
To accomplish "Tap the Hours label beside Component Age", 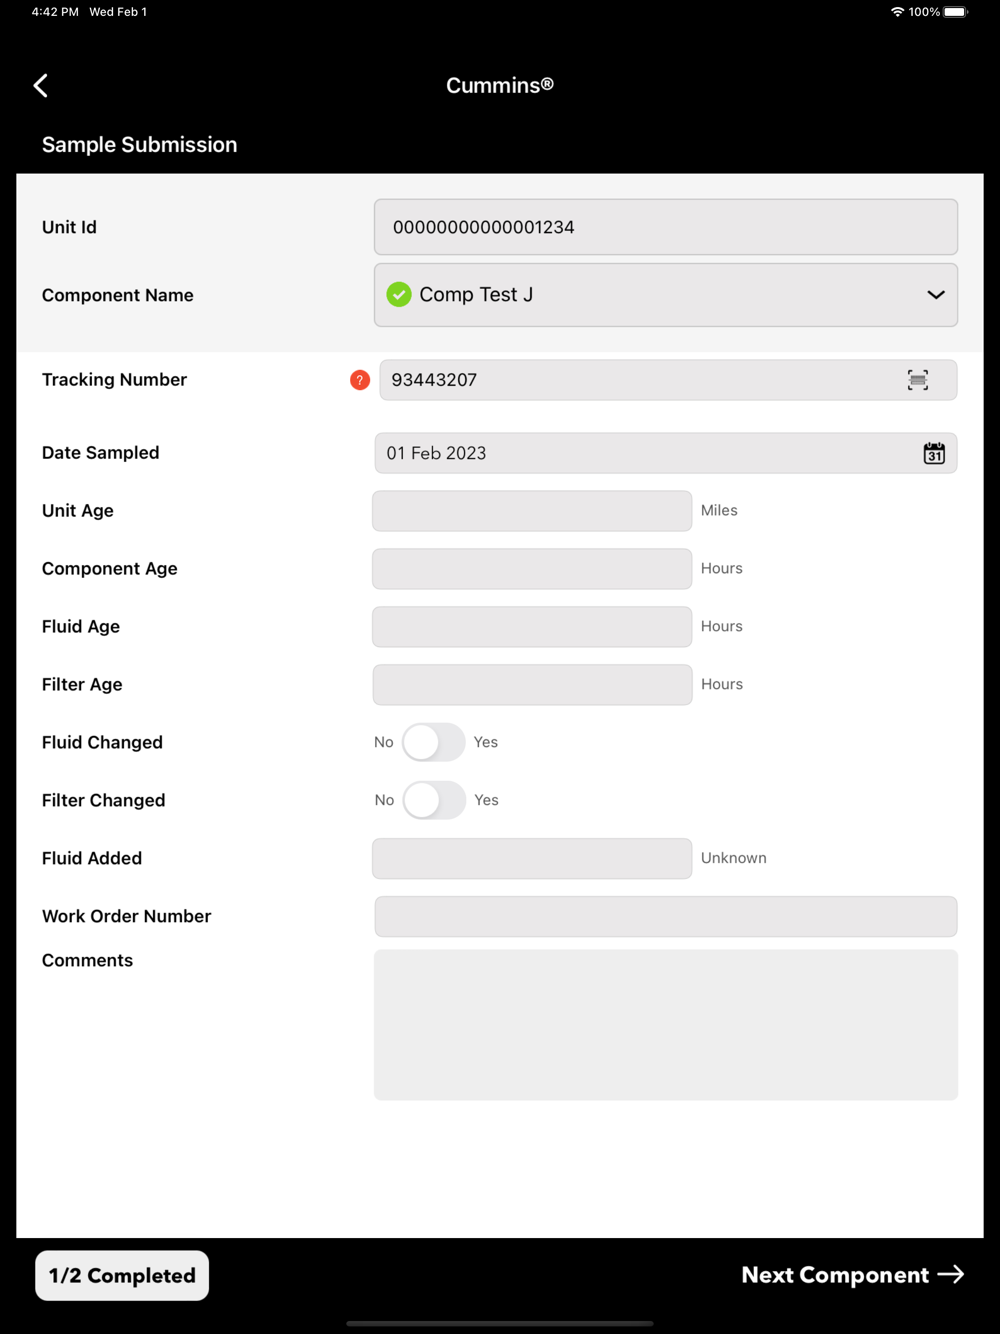I will point(722,568).
